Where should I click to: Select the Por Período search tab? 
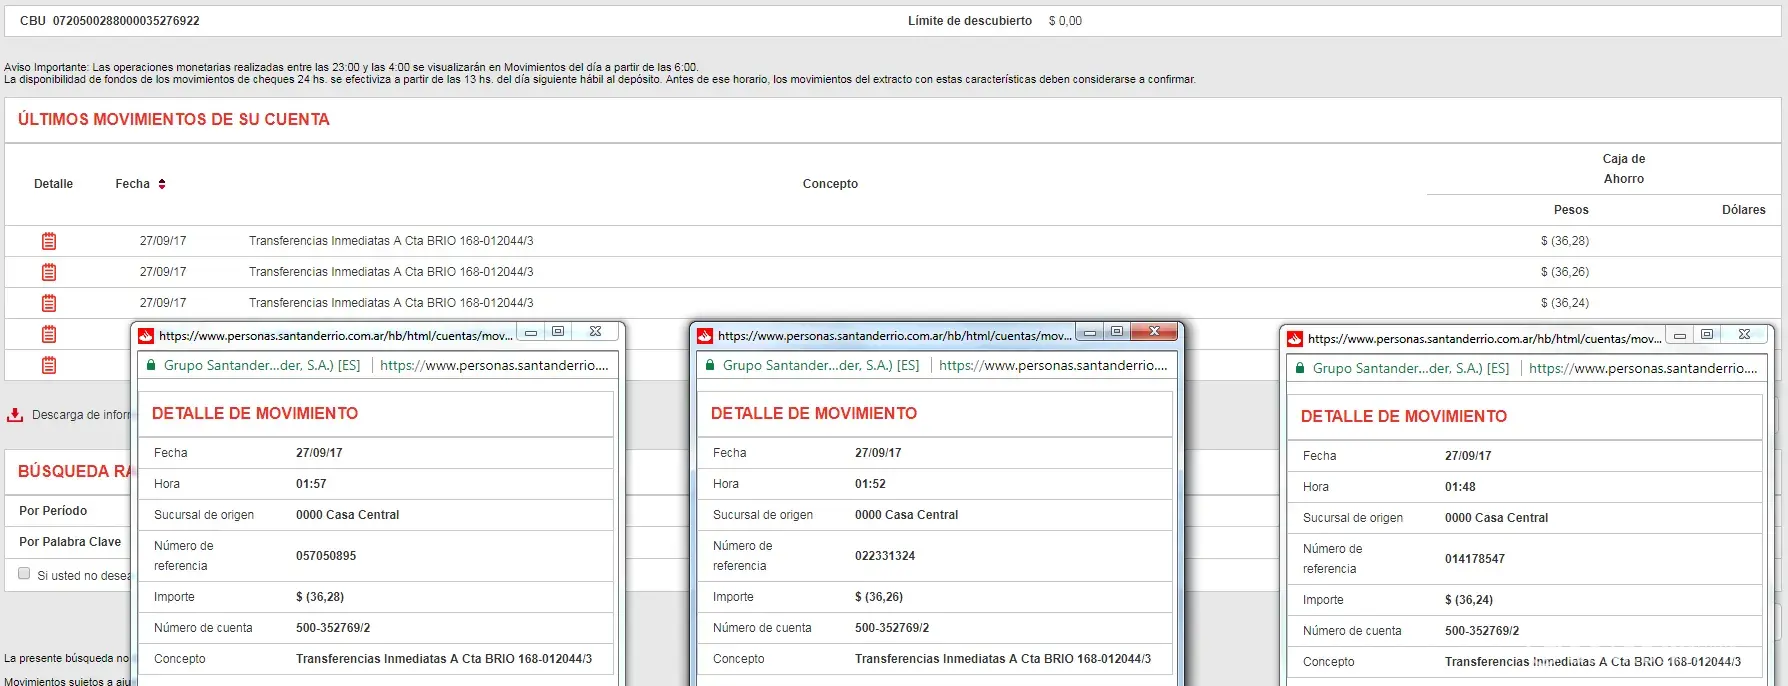point(53,511)
